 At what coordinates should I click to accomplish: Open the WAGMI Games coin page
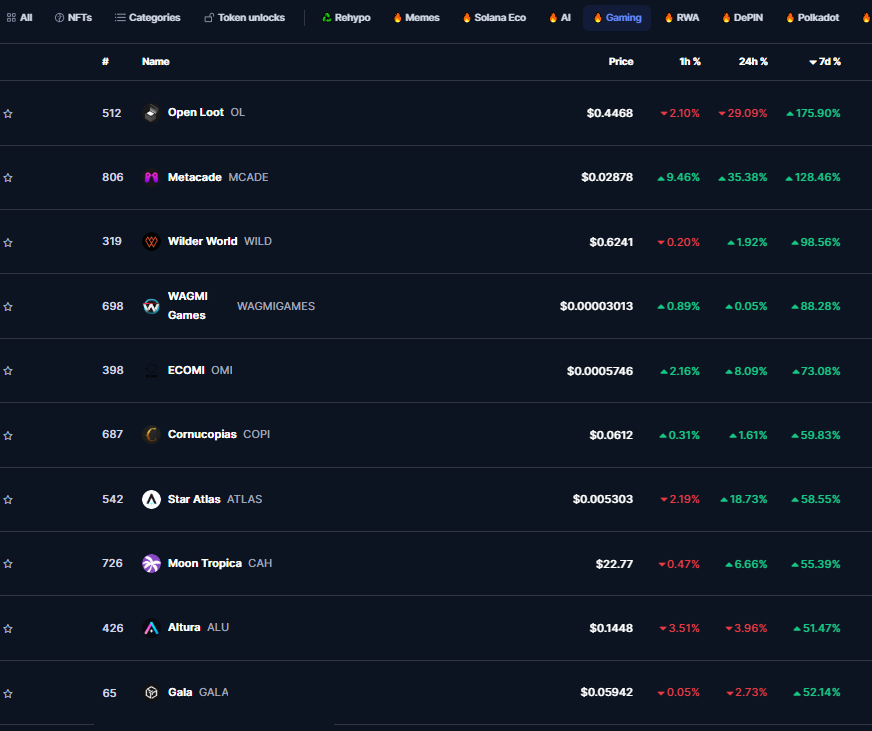188,305
